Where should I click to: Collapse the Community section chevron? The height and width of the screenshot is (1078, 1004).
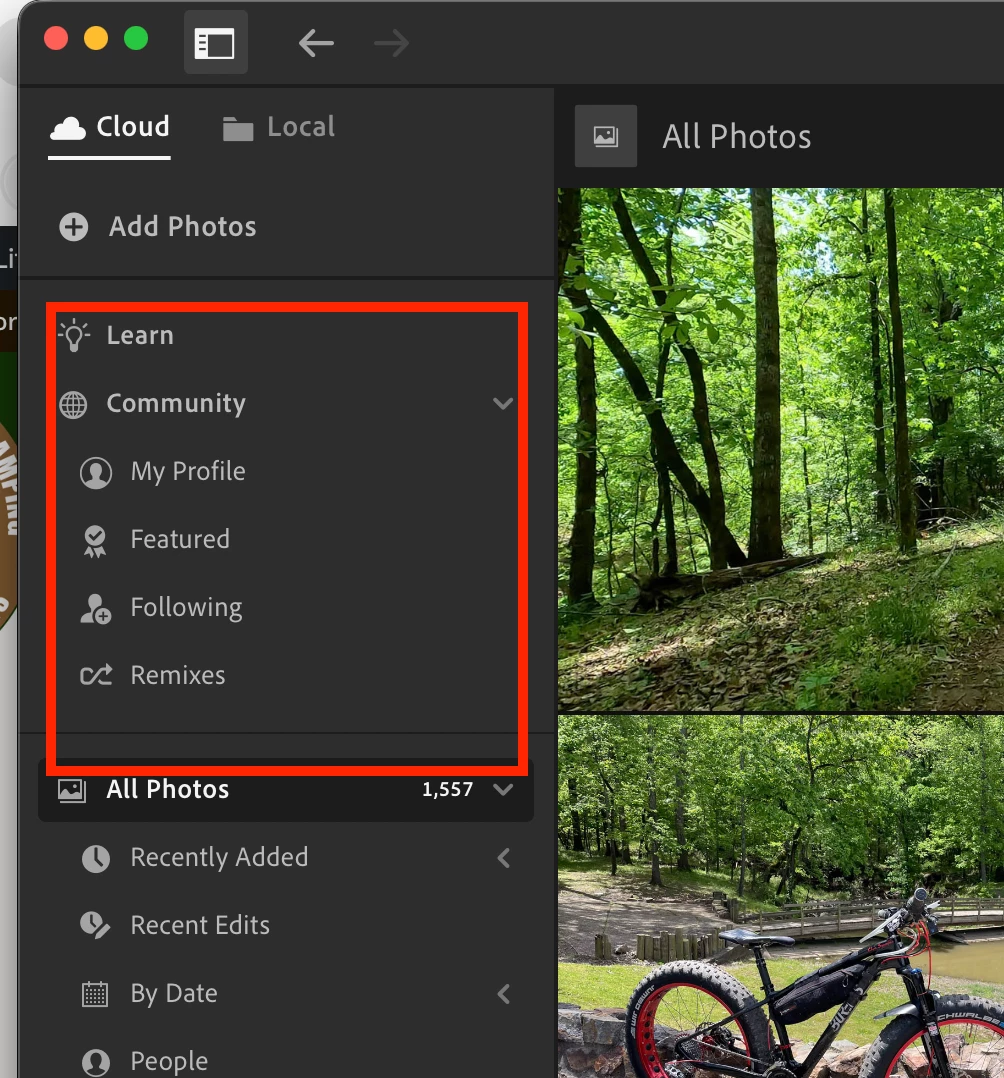click(503, 404)
